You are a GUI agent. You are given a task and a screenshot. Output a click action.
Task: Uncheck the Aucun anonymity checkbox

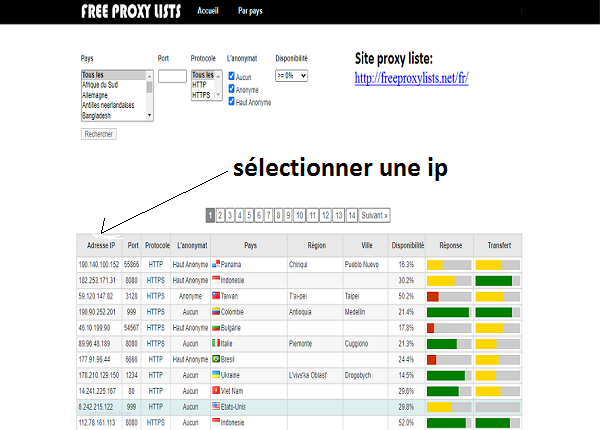click(x=232, y=76)
